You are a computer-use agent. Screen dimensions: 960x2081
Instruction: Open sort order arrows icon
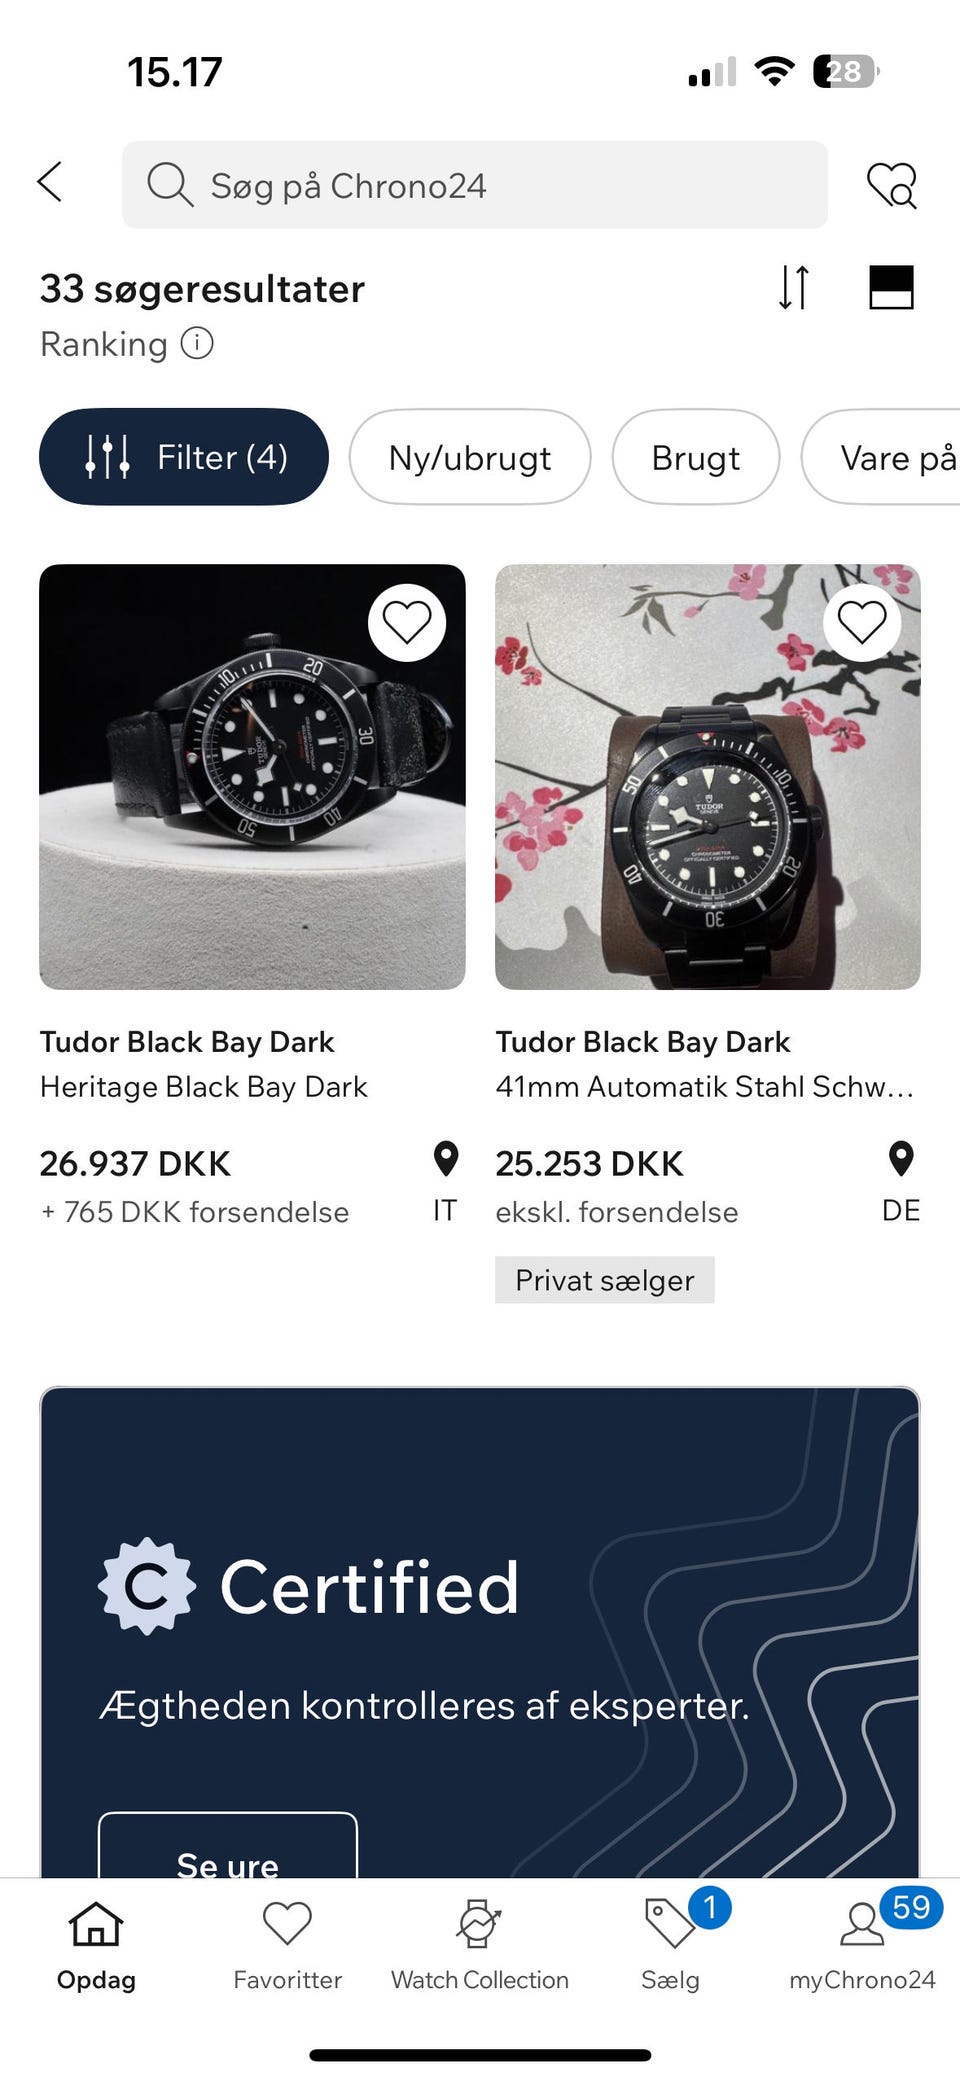click(x=794, y=288)
